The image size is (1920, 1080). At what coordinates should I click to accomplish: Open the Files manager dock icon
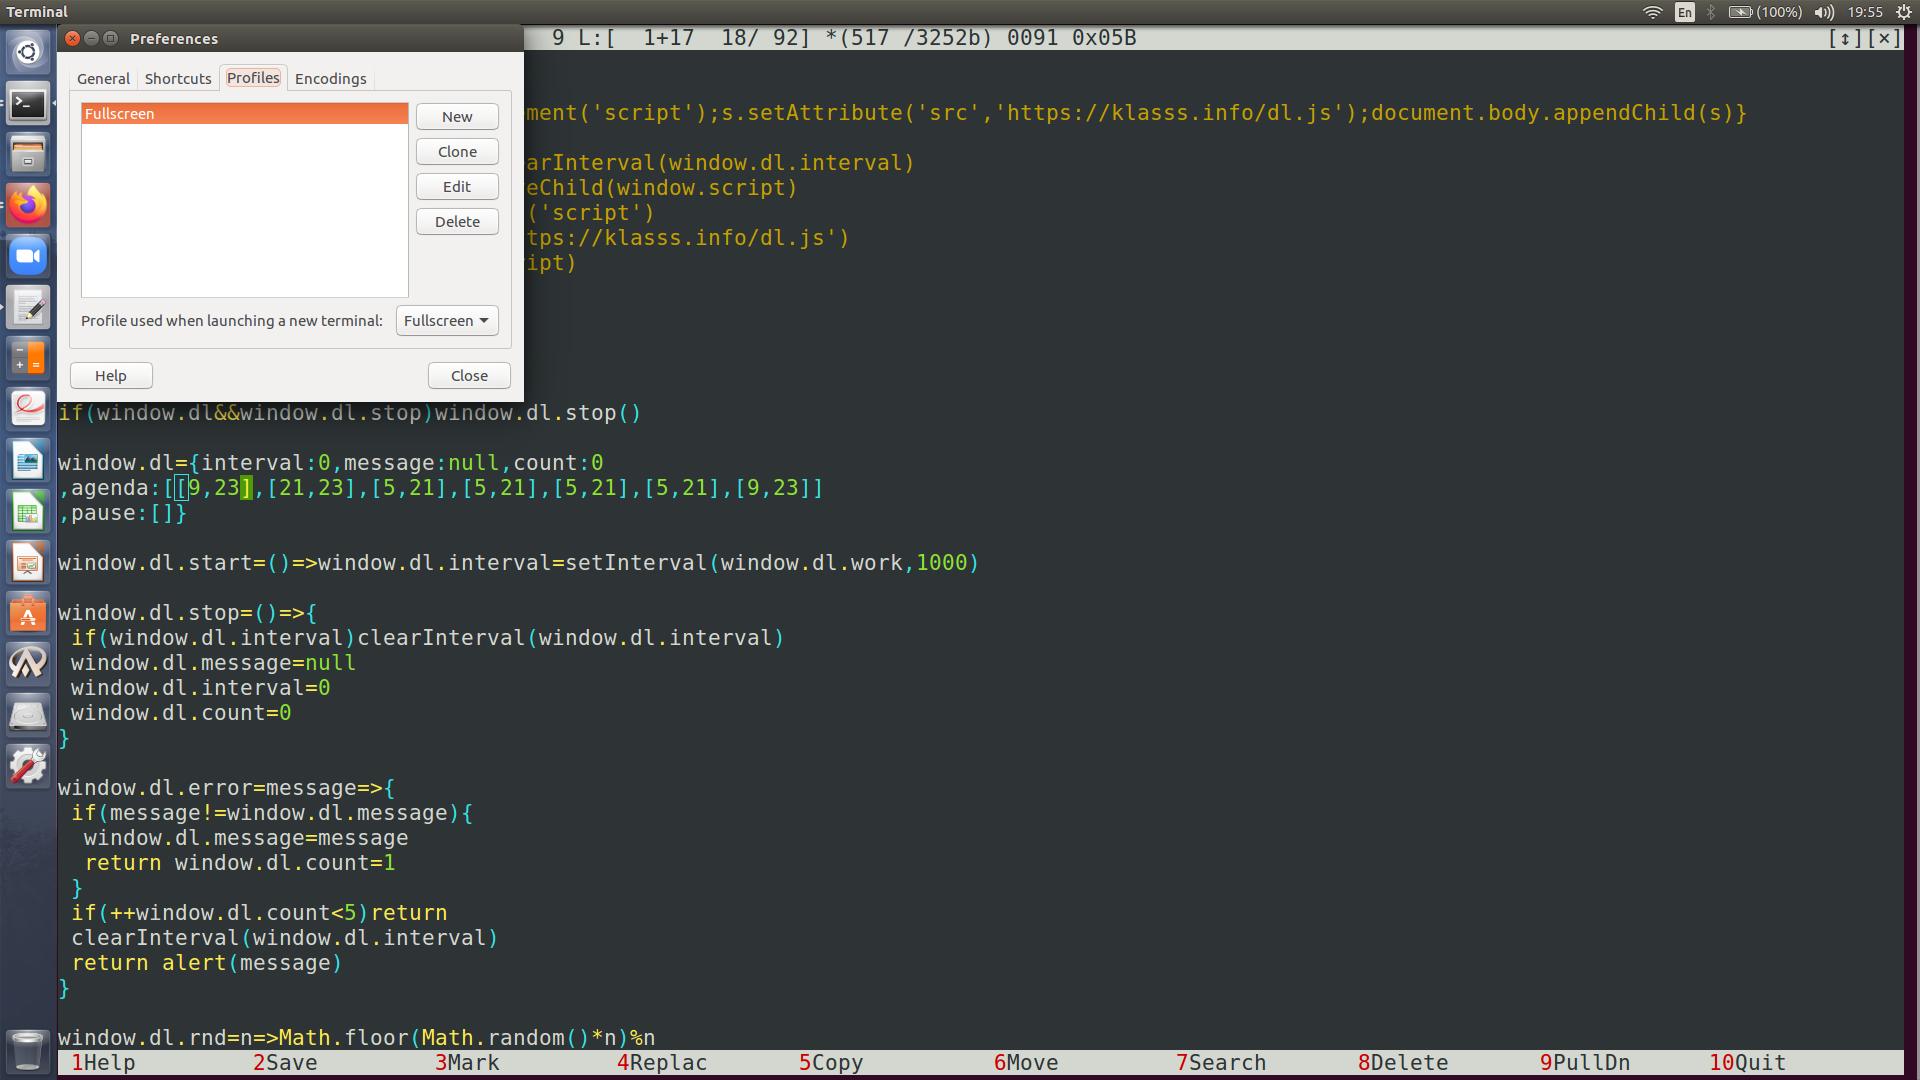point(28,154)
